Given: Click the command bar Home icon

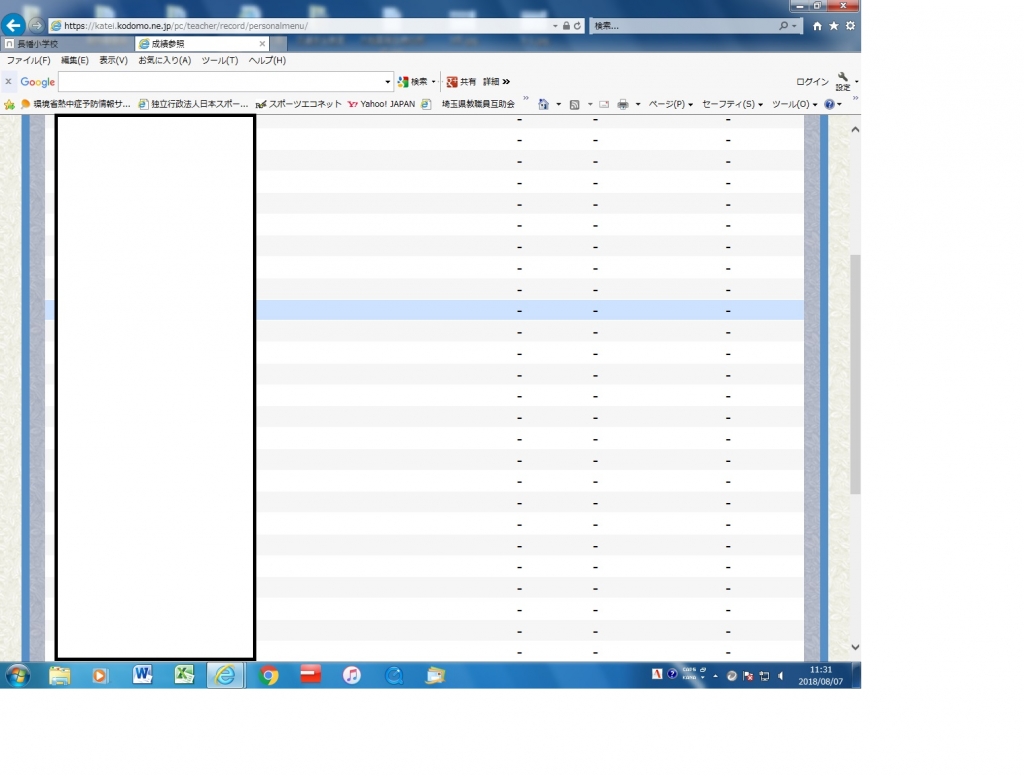Looking at the screenshot, I should point(543,104).
